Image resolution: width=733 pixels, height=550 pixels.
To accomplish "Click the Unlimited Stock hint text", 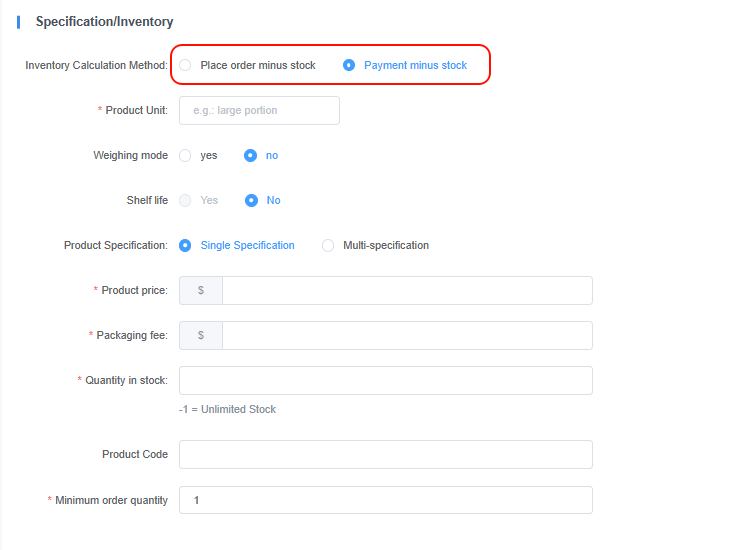I will coord(227,409).
